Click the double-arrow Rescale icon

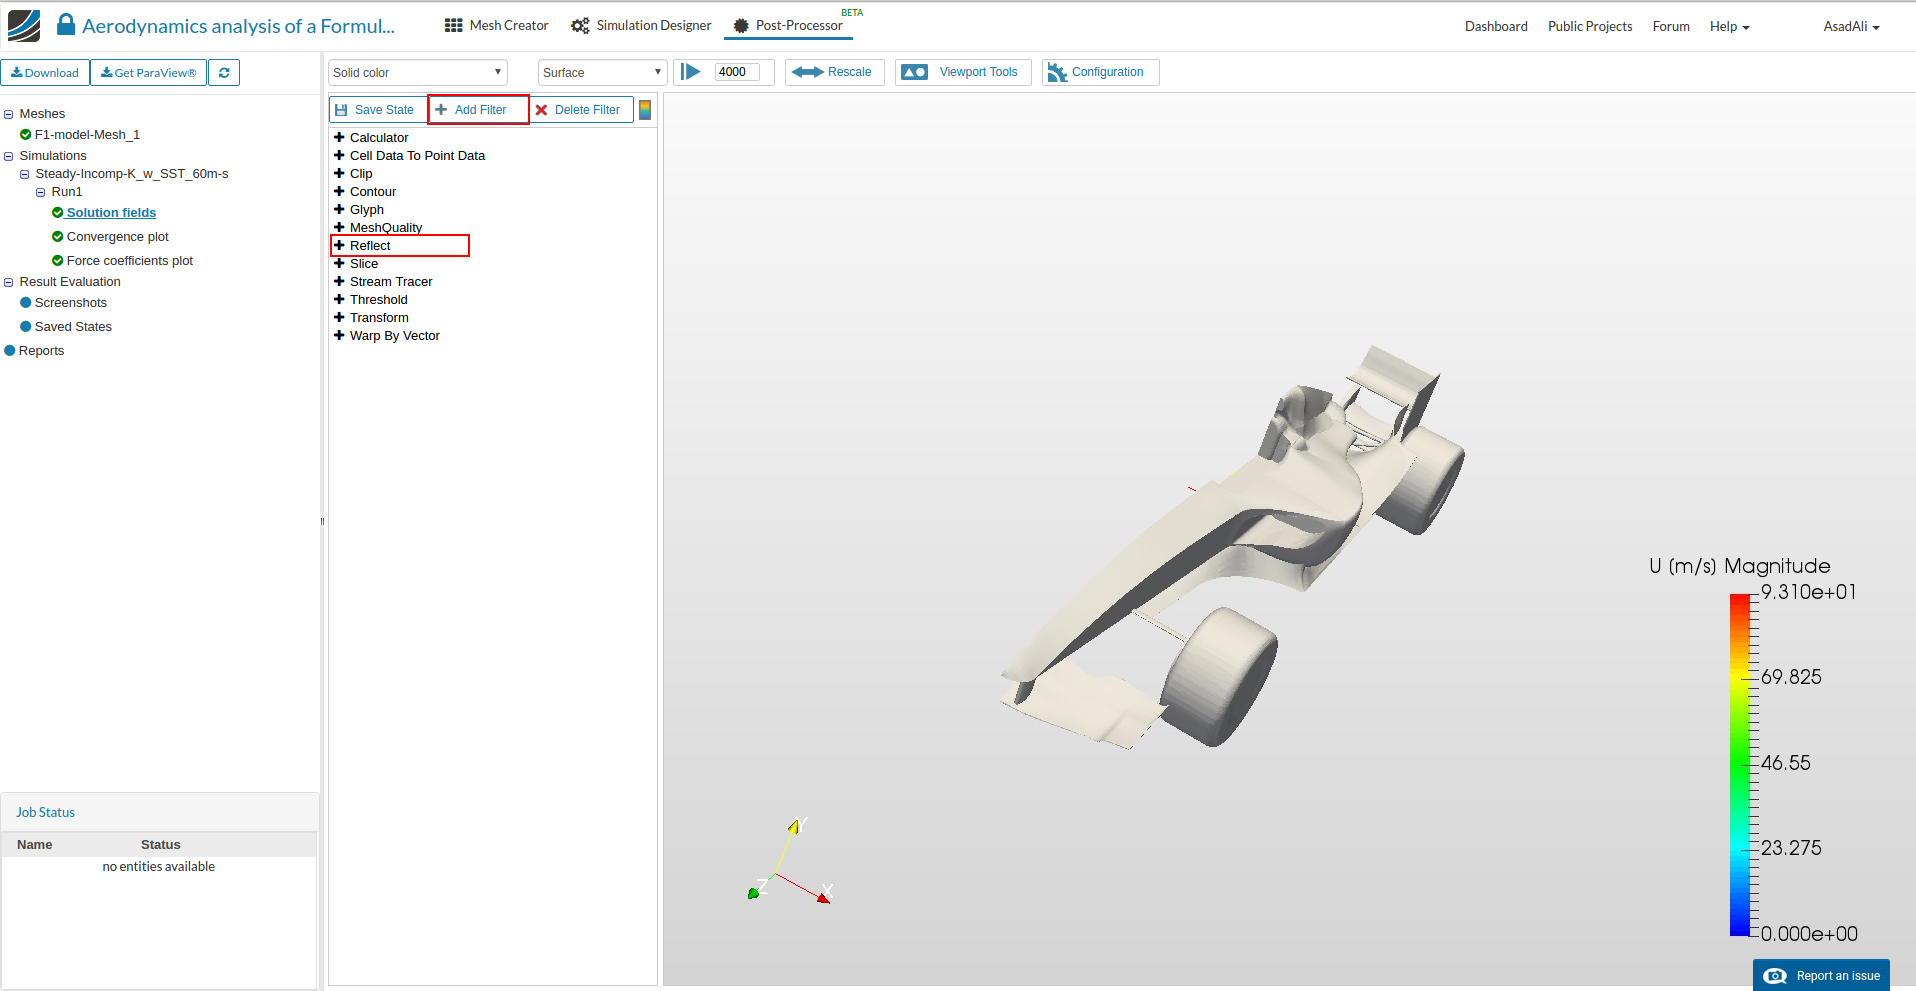pos(807,72)
